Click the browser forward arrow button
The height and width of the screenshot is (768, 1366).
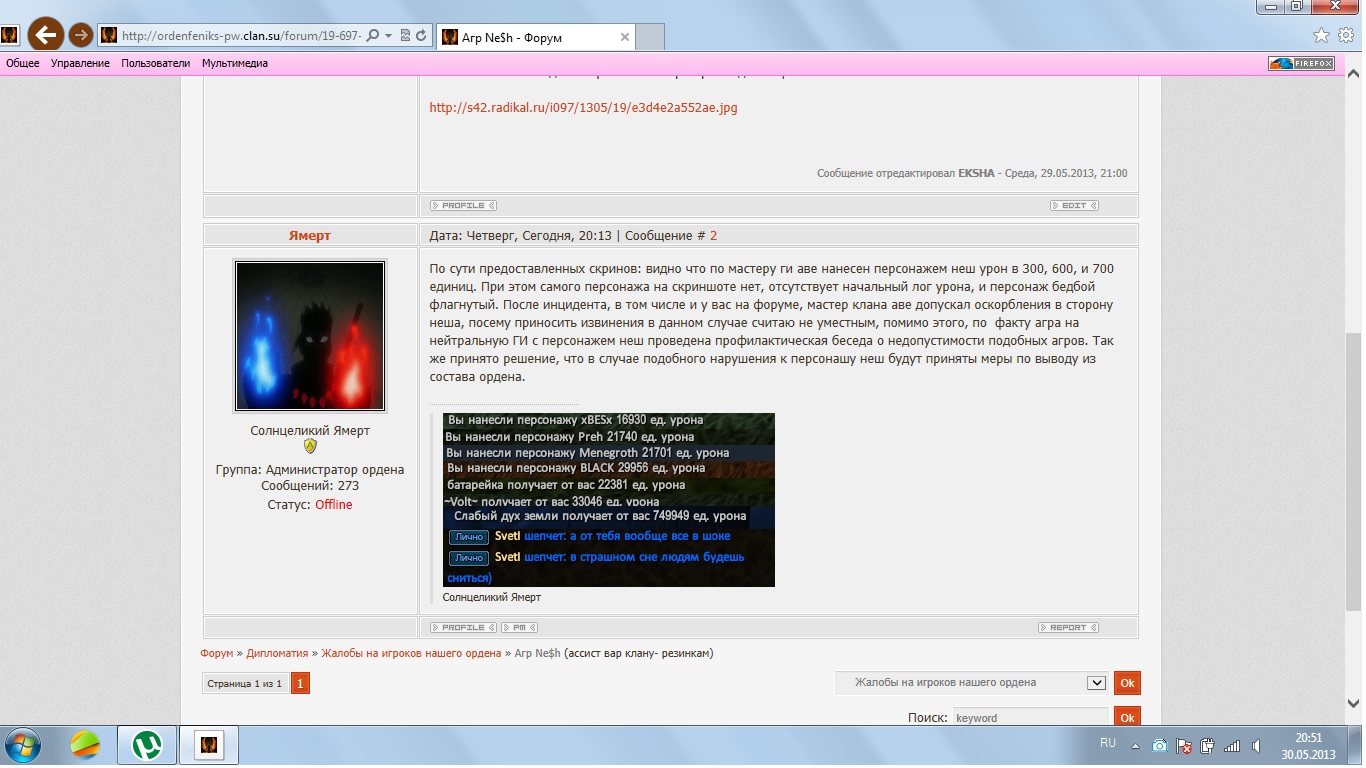click(82, 36)
